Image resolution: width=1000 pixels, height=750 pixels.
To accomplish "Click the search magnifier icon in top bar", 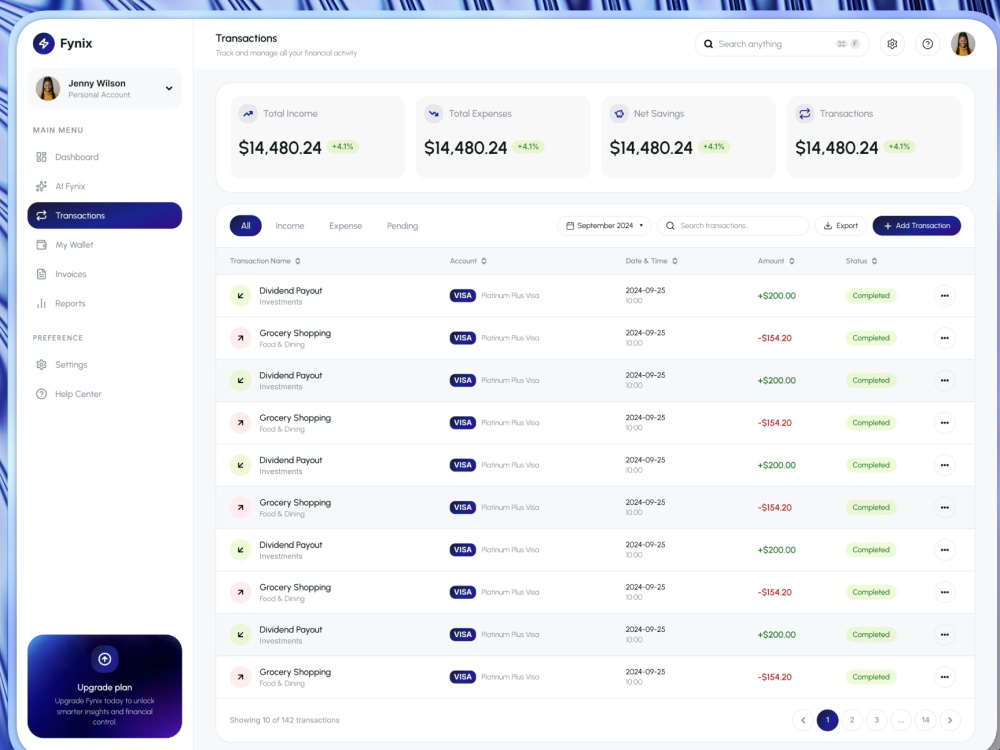I will point(708,44).
